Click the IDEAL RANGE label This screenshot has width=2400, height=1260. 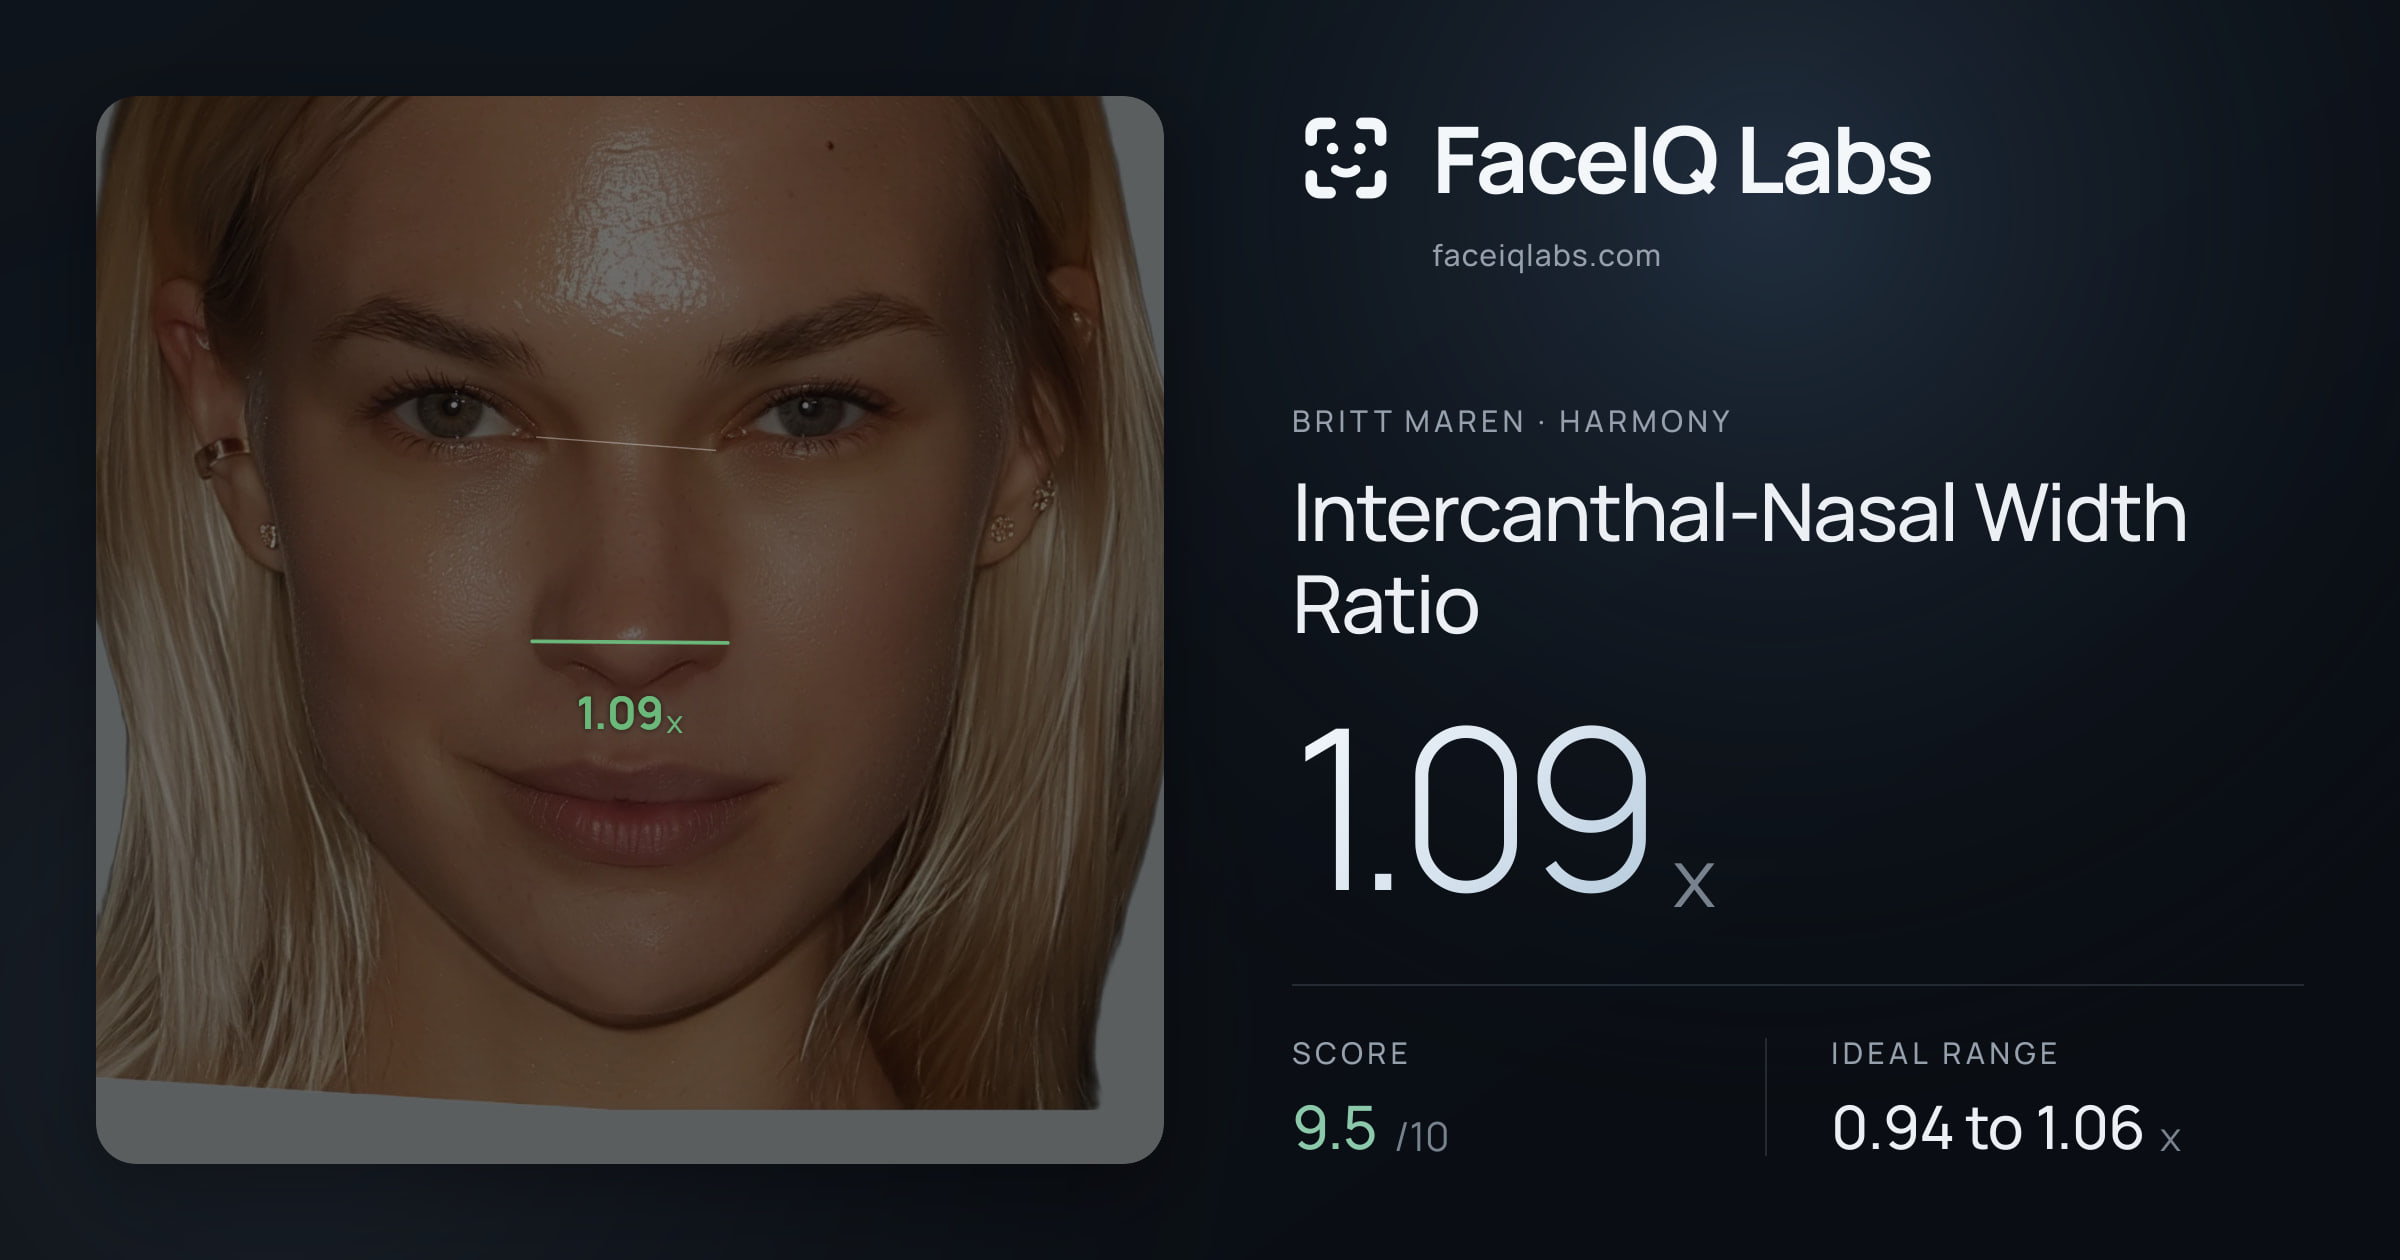(x=1944, y=1054)
